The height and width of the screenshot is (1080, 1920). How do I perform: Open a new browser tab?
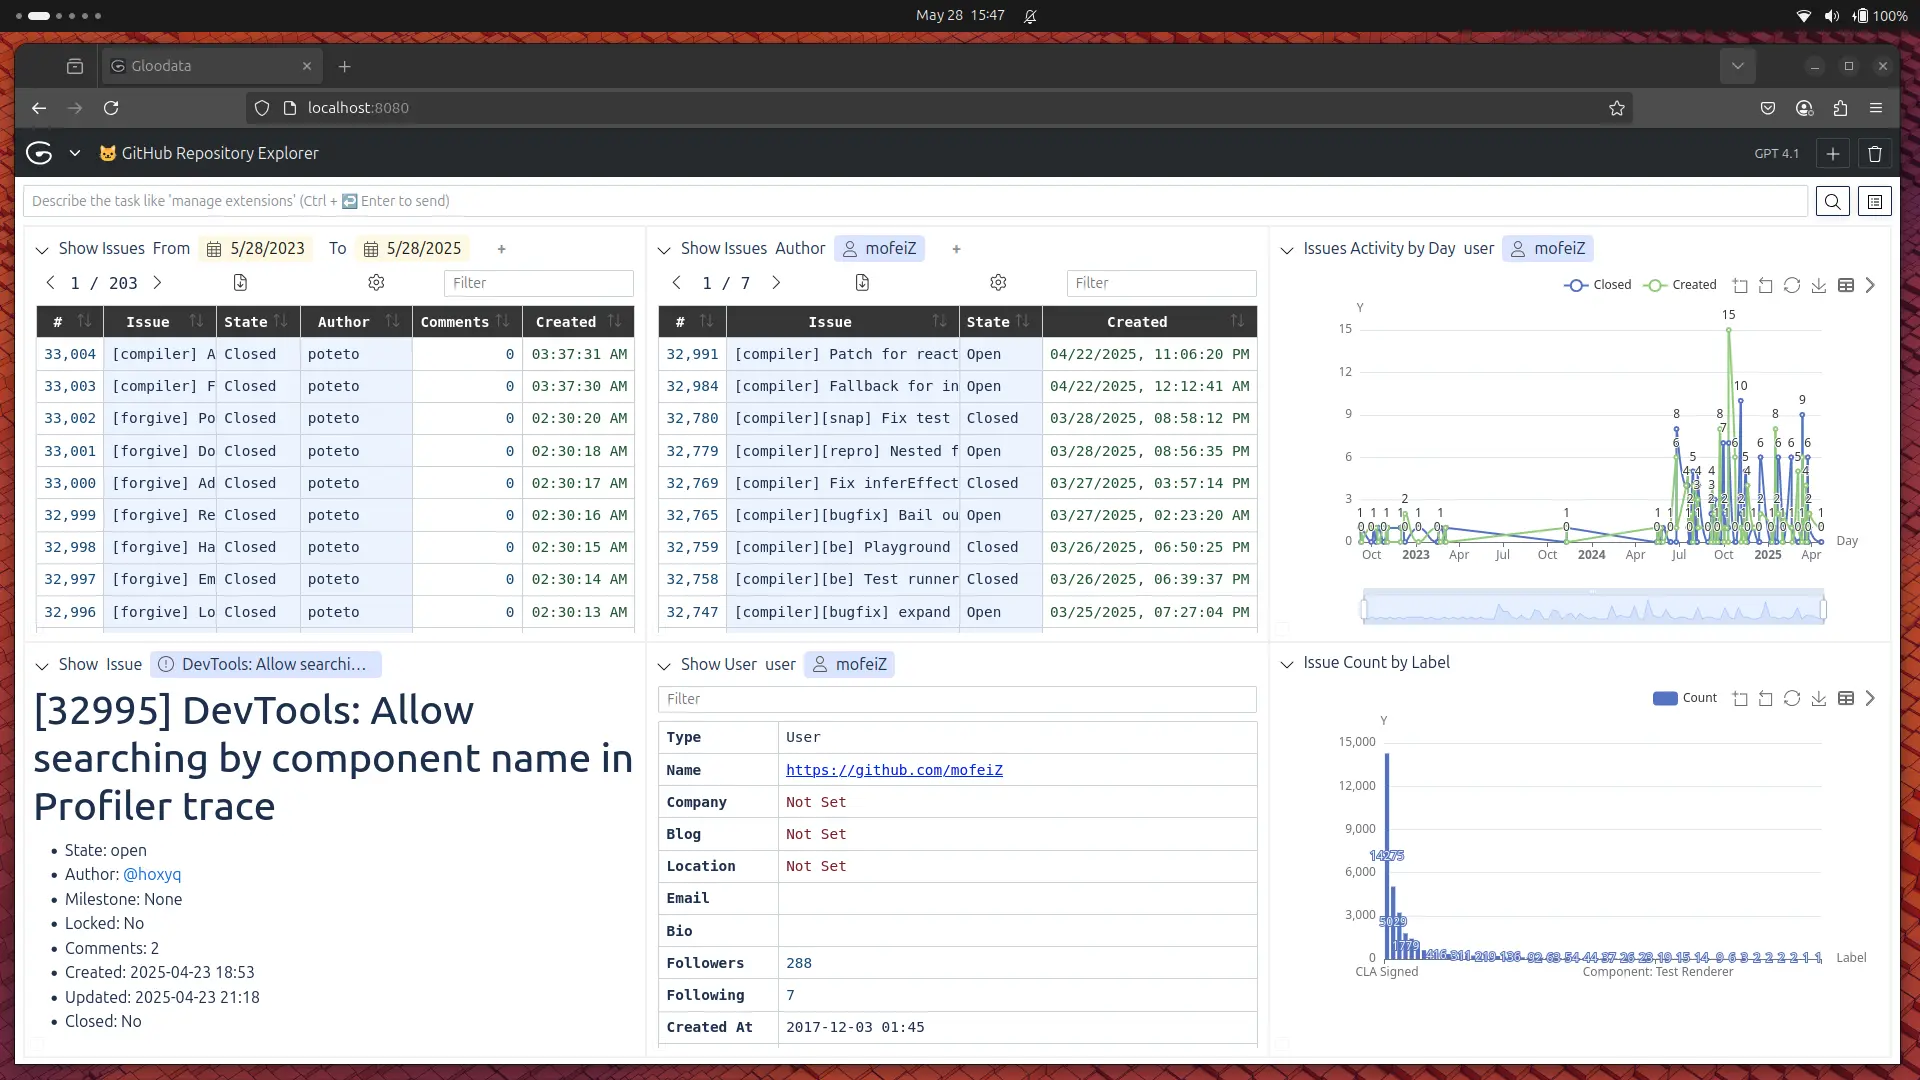click(x=344, y=66)
